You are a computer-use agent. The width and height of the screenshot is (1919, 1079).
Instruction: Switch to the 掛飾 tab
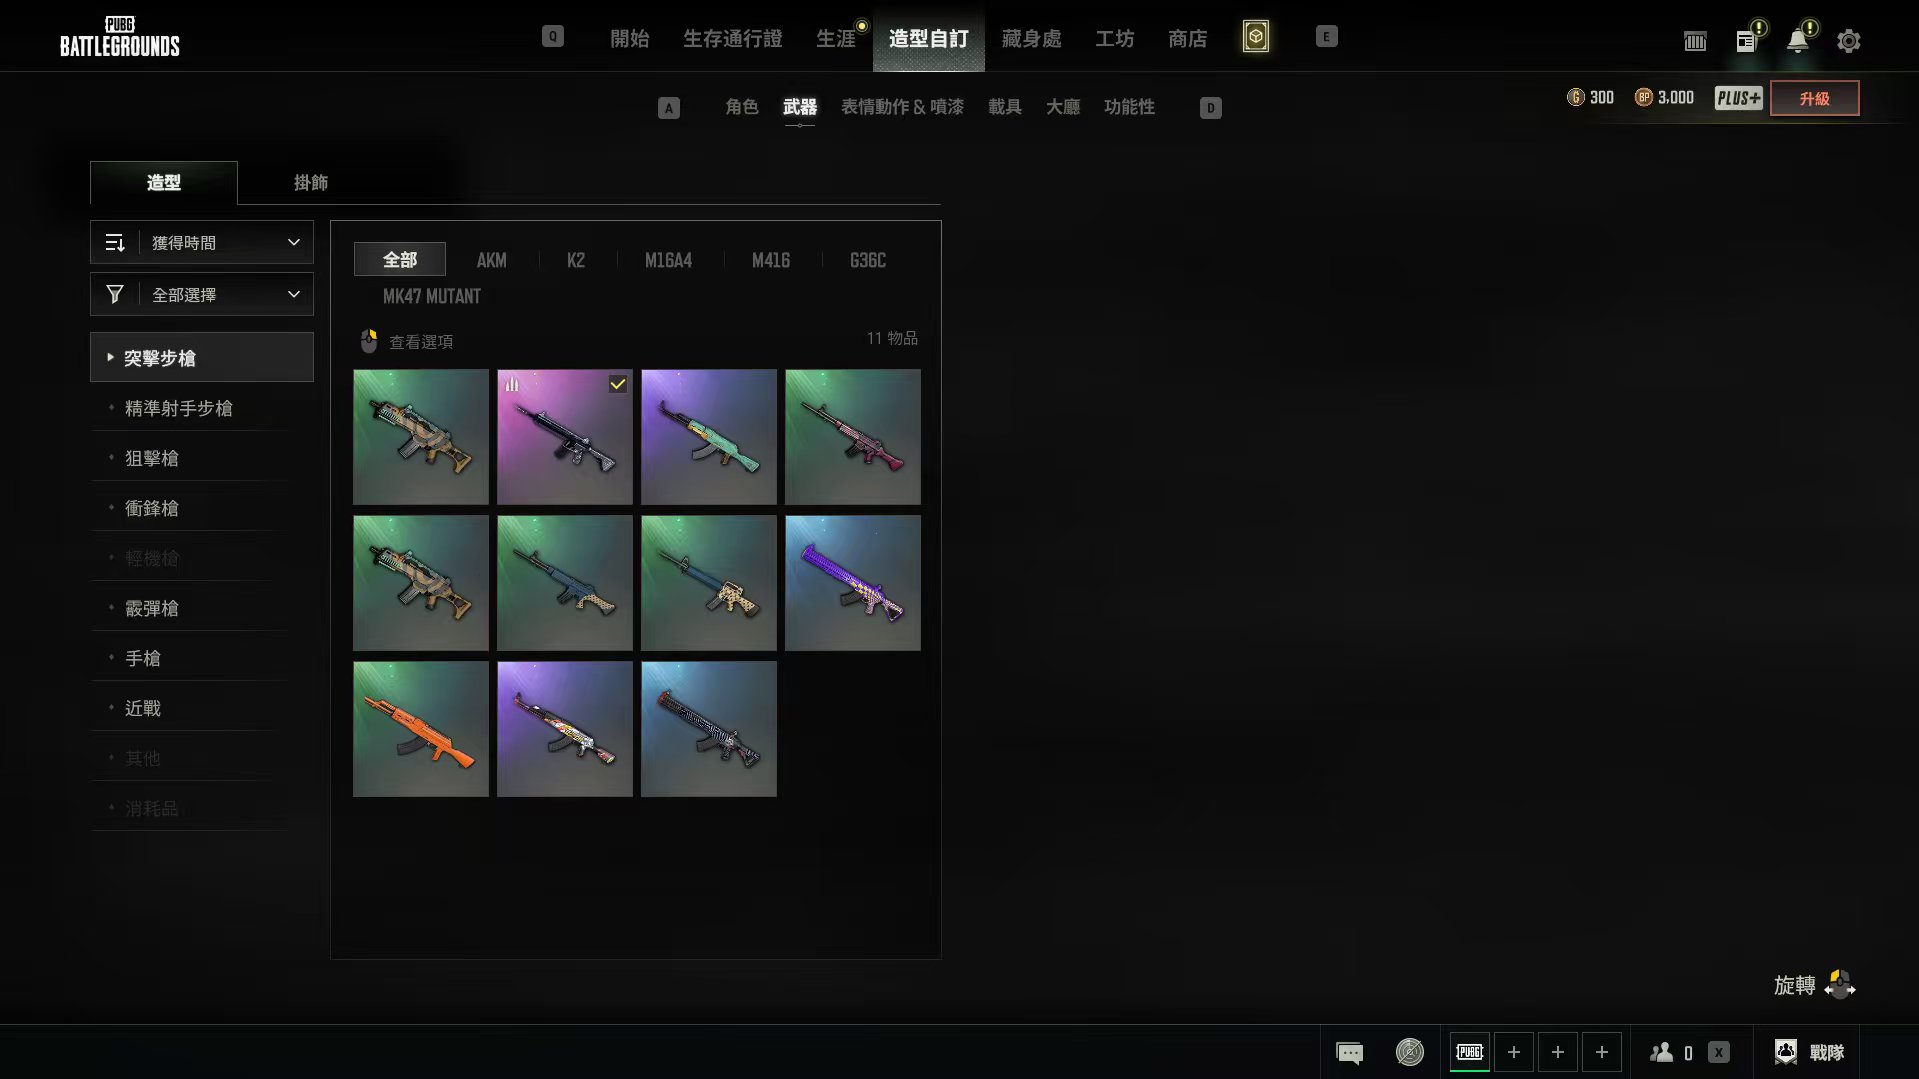point(310,182)
